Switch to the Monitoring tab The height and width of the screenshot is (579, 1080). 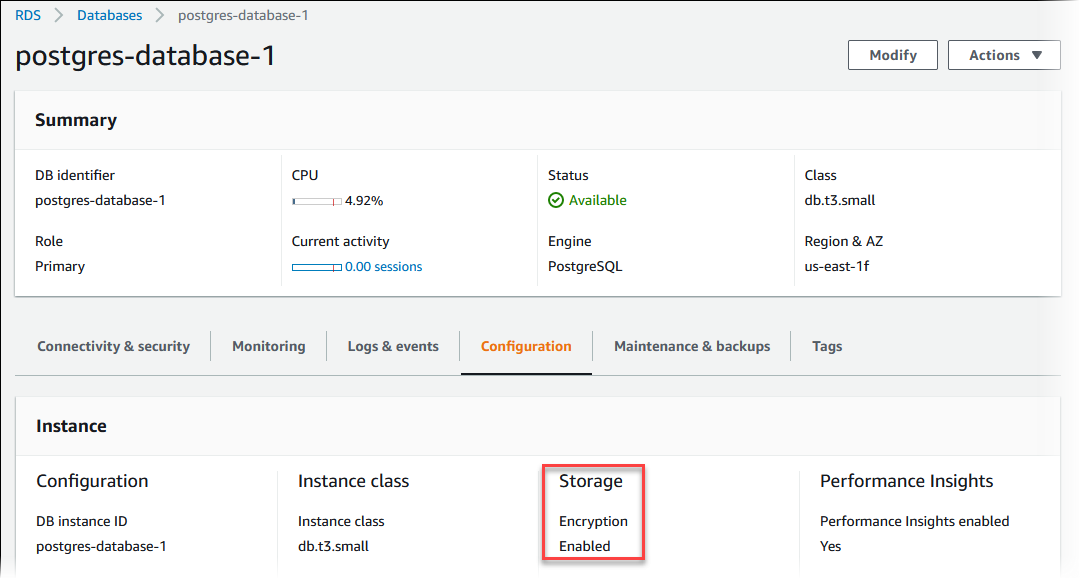click(268, 346)
